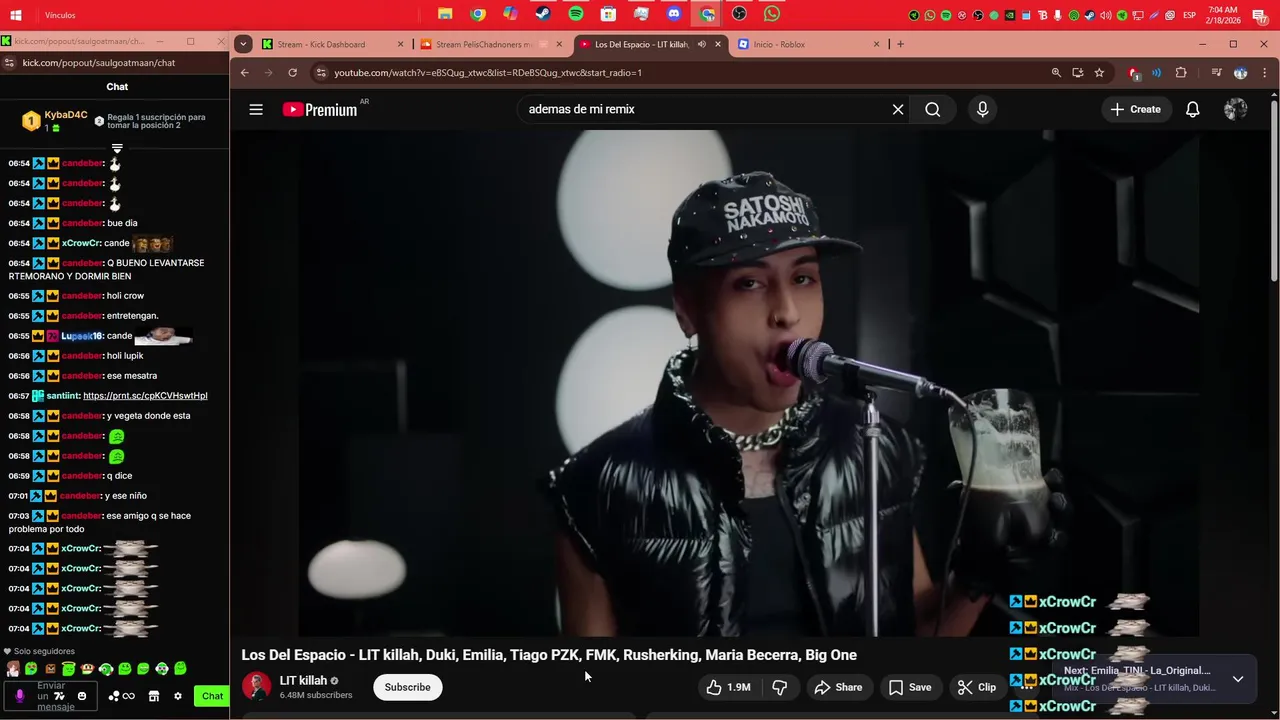Start YouTube voice search microphone
The width and height of the screenshot is (1280, 720).
click(982, 109)
